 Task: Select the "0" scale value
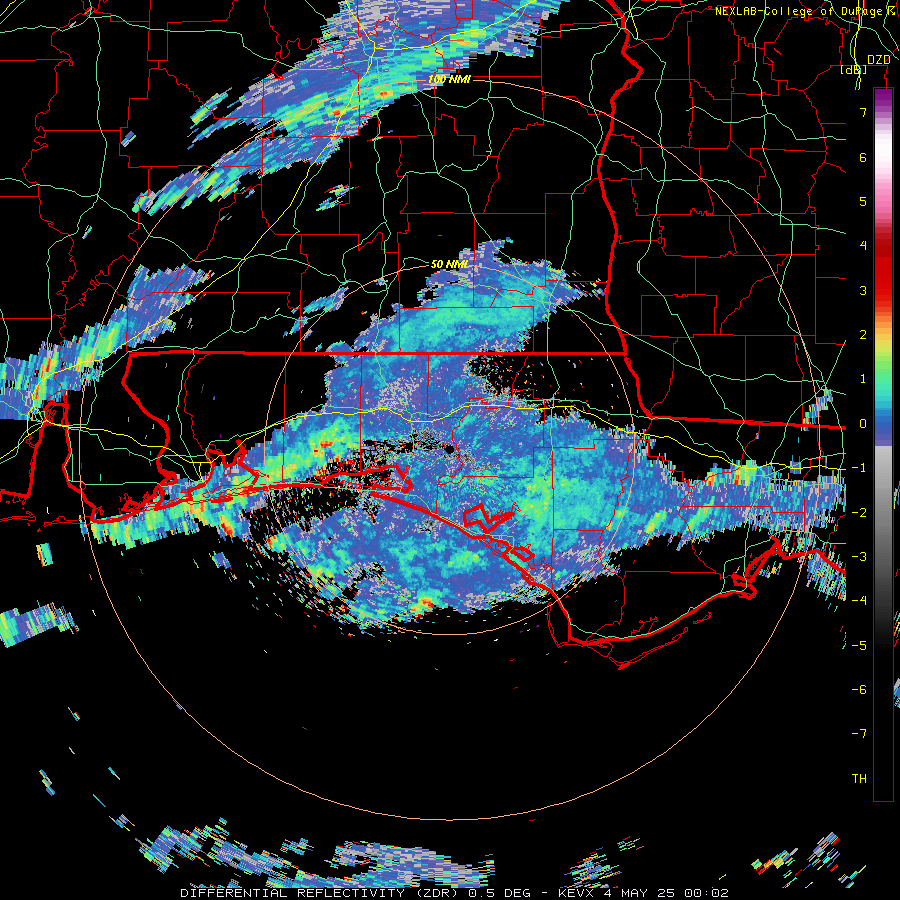coord(863,424)
